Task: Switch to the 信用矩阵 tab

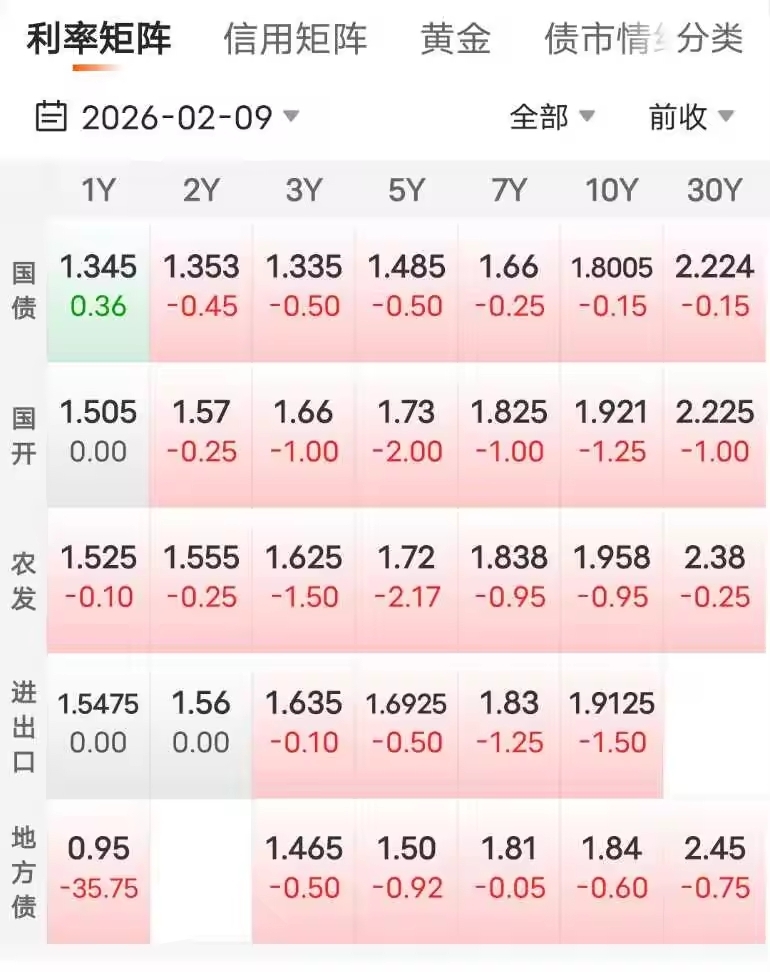Action: tap(295, 39)
